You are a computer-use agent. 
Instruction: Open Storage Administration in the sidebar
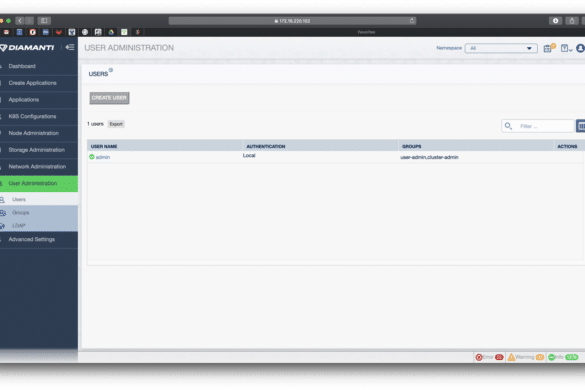coord(39,150)
